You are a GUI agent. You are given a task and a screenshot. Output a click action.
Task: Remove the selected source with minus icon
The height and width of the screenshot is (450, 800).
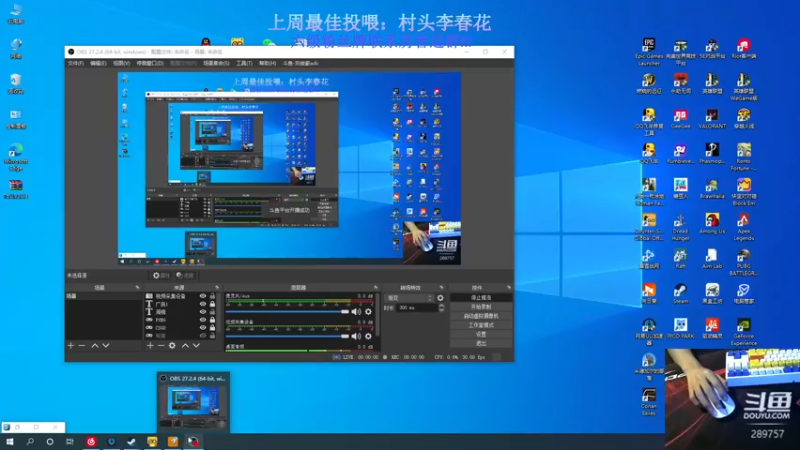tap(161, 345)
